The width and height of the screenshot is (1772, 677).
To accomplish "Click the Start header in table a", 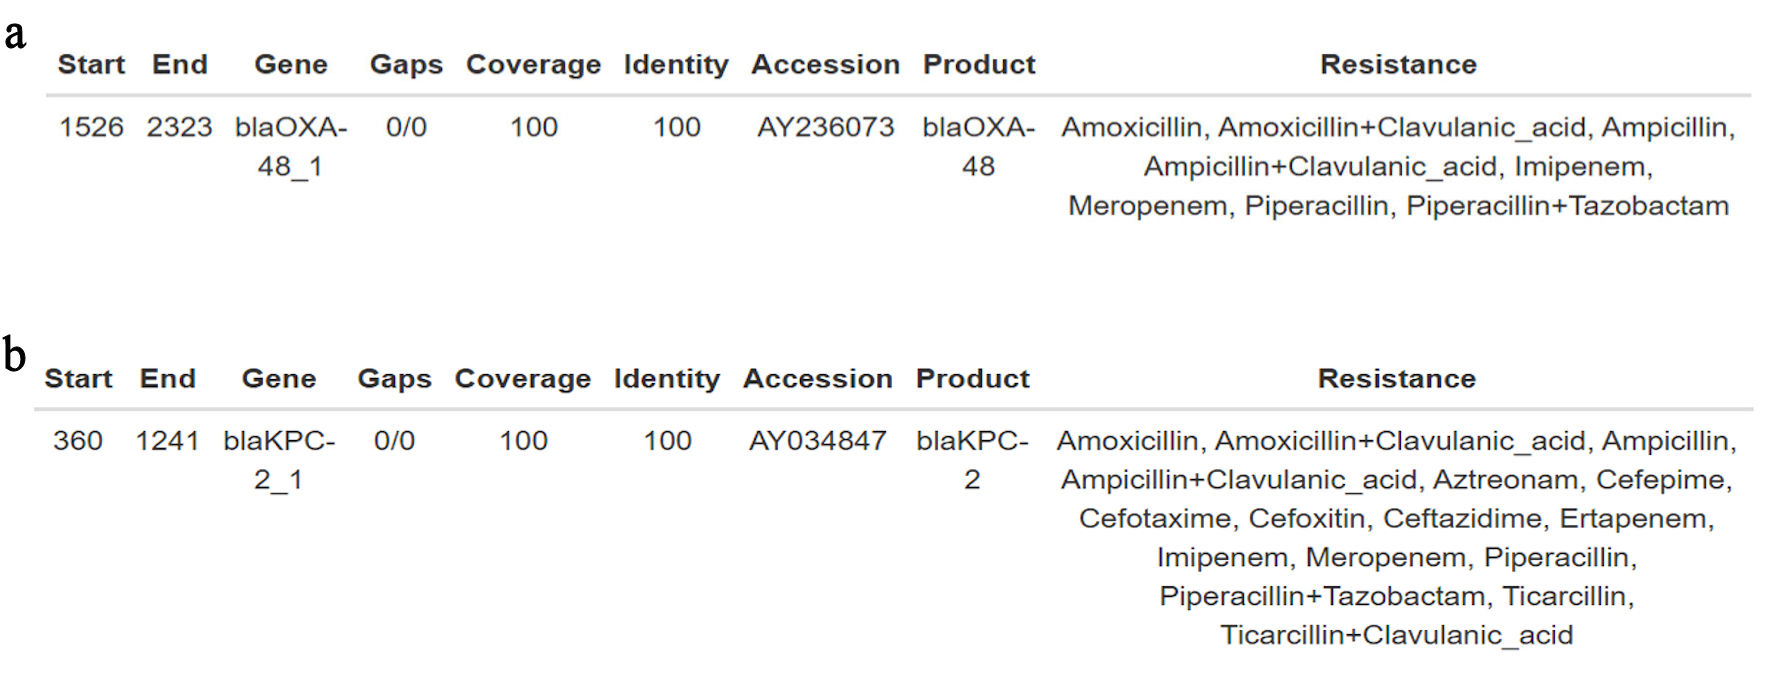I will point(91,64).
